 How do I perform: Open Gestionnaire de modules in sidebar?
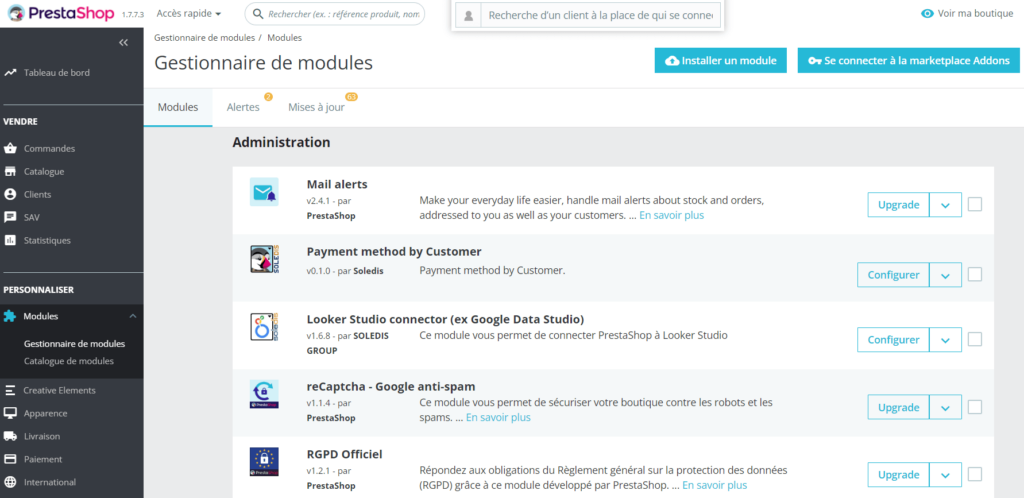tap(74, 343)
